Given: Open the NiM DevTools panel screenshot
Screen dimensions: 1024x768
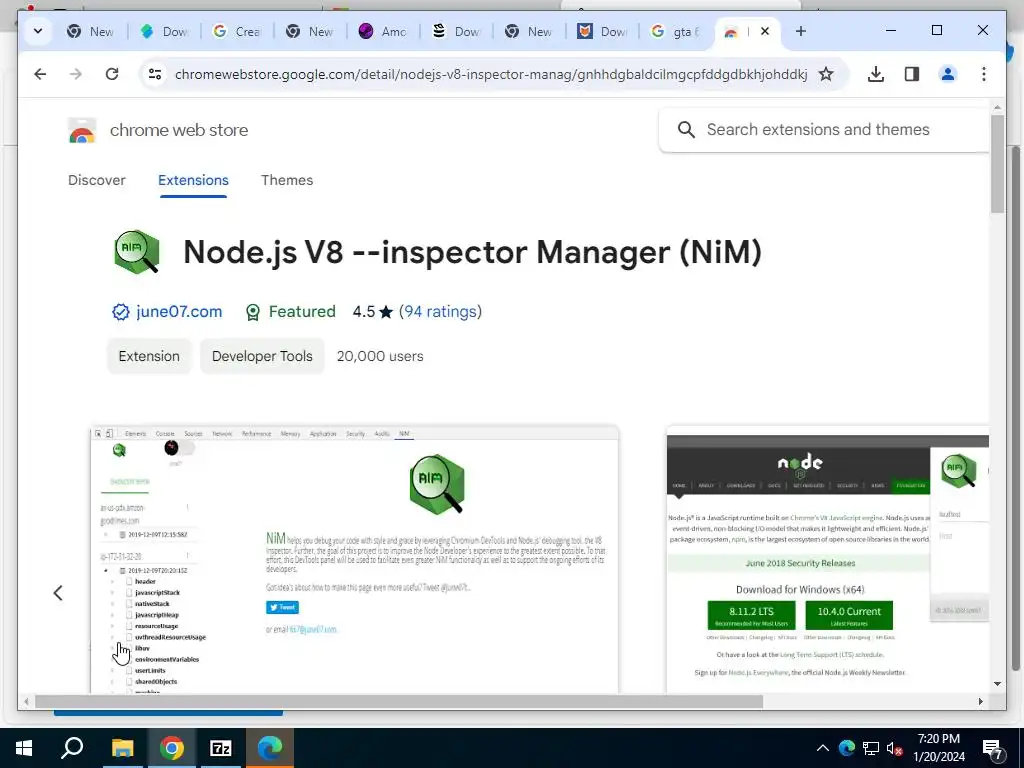Looking at the screenshot, I should pyautogui.click(x=355, y=560).
